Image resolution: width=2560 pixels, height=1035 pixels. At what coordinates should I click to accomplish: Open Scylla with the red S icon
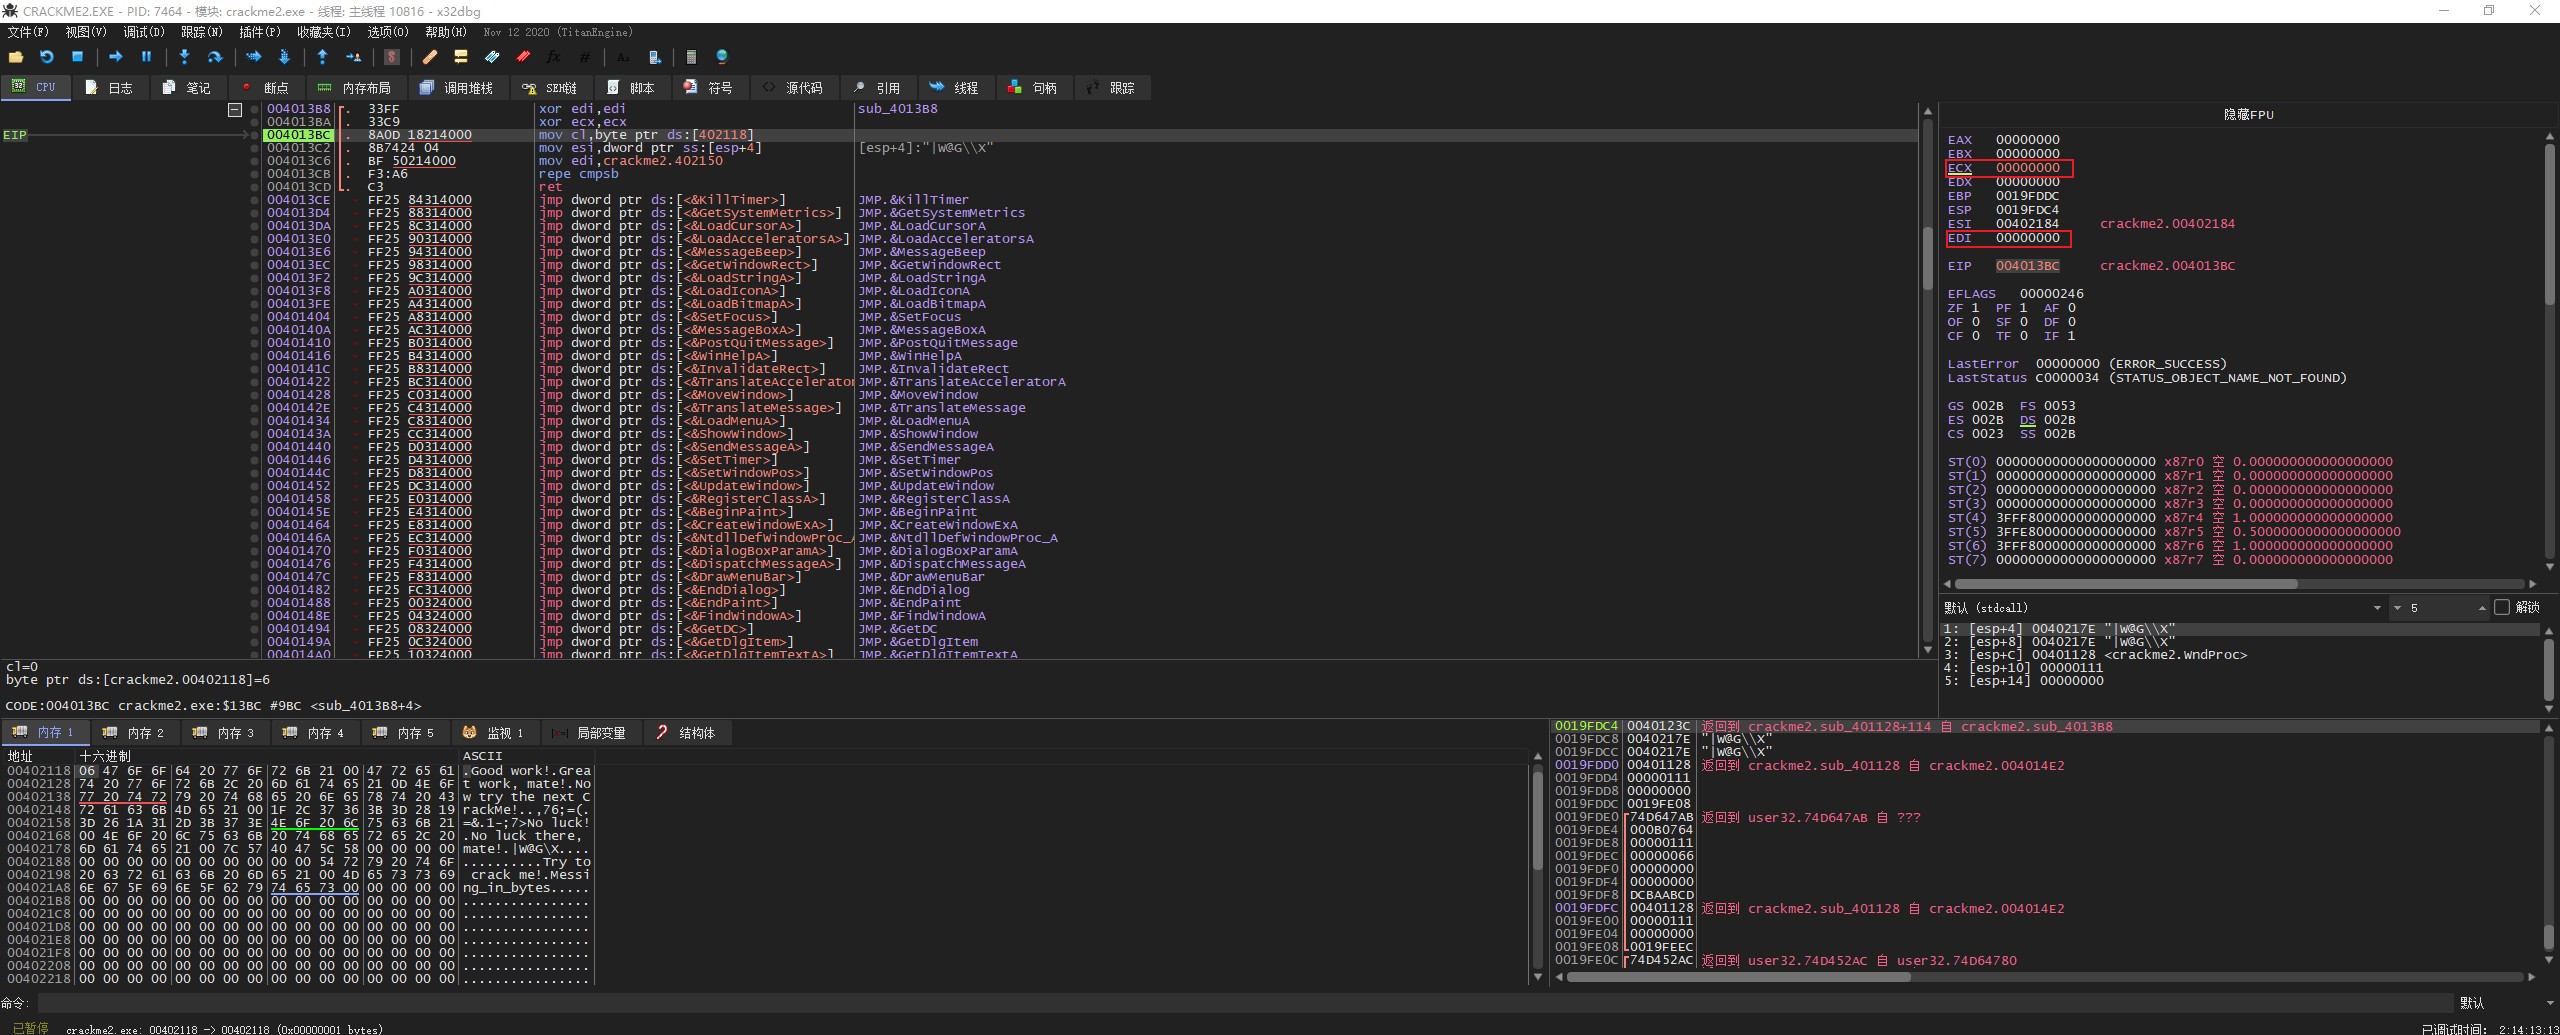point(392,57)
